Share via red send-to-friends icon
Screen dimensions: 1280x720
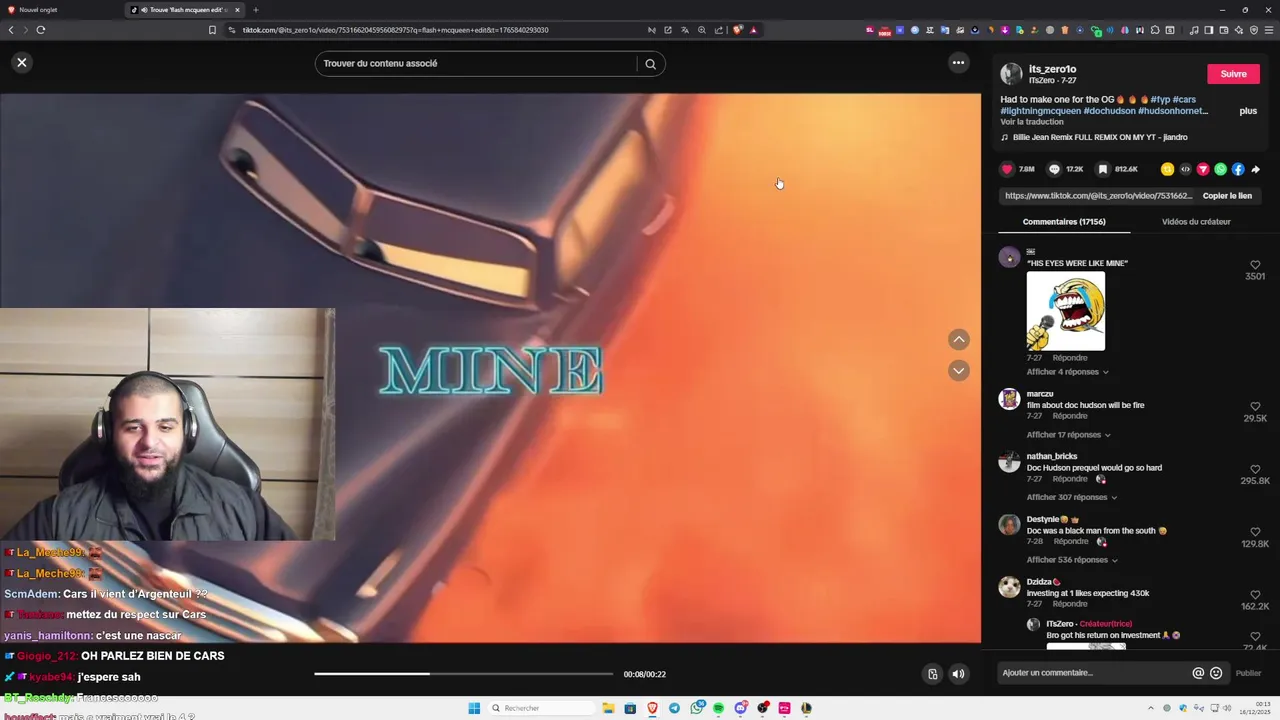pyautogui.click(x=1203, y=169)
